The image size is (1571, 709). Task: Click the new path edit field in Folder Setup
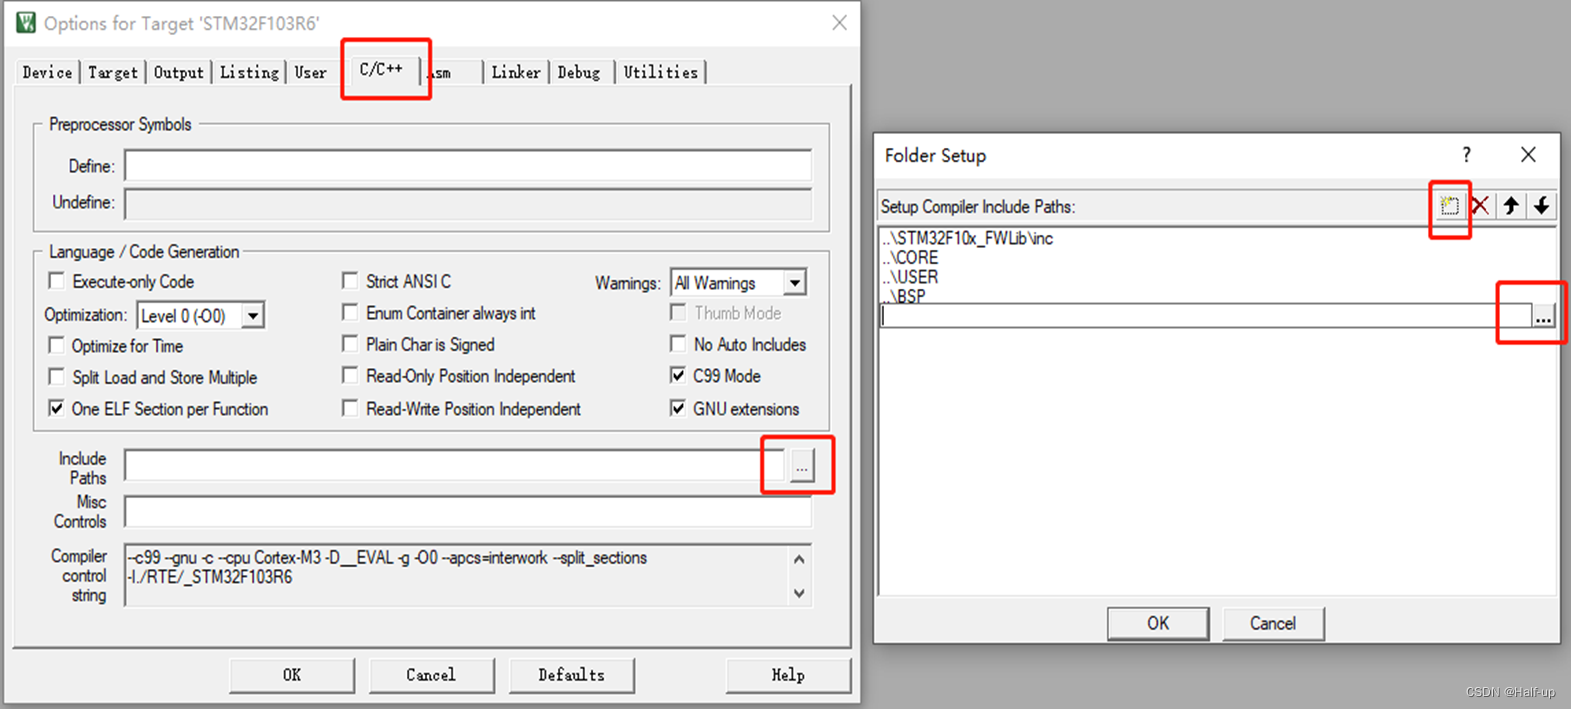coord(1206,316)
